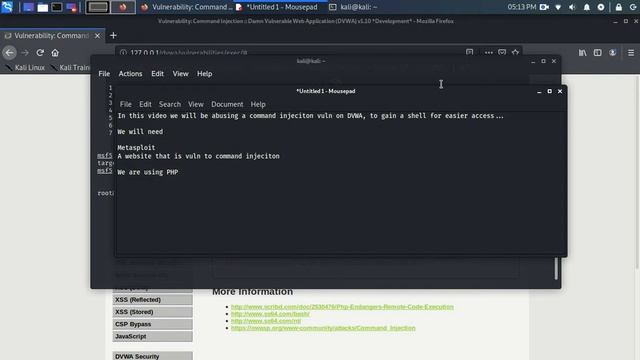
Task: Select the Vulnerability: Command Firefox tab
Action: point(52,36)
